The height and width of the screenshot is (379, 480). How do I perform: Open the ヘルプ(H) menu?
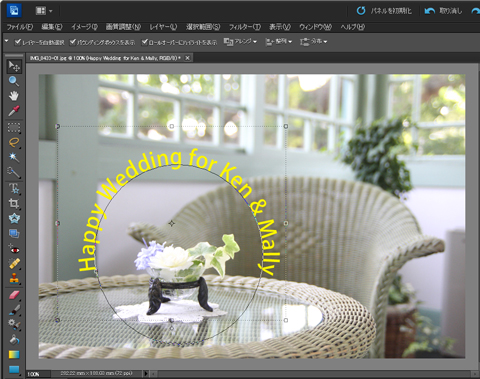(x=352, y=27)
